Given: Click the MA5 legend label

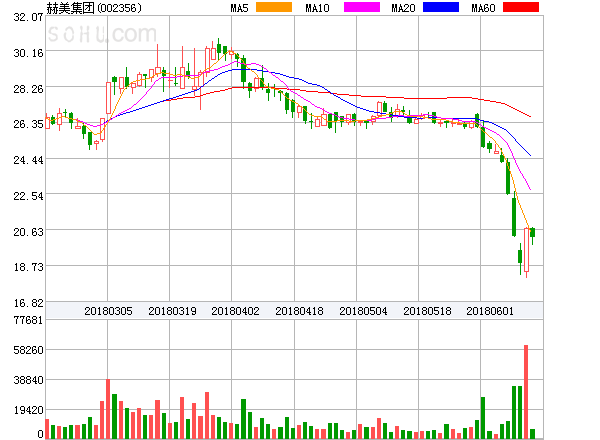Looking at the screenshot, I should pyautogui.click(x=240, y=8).
